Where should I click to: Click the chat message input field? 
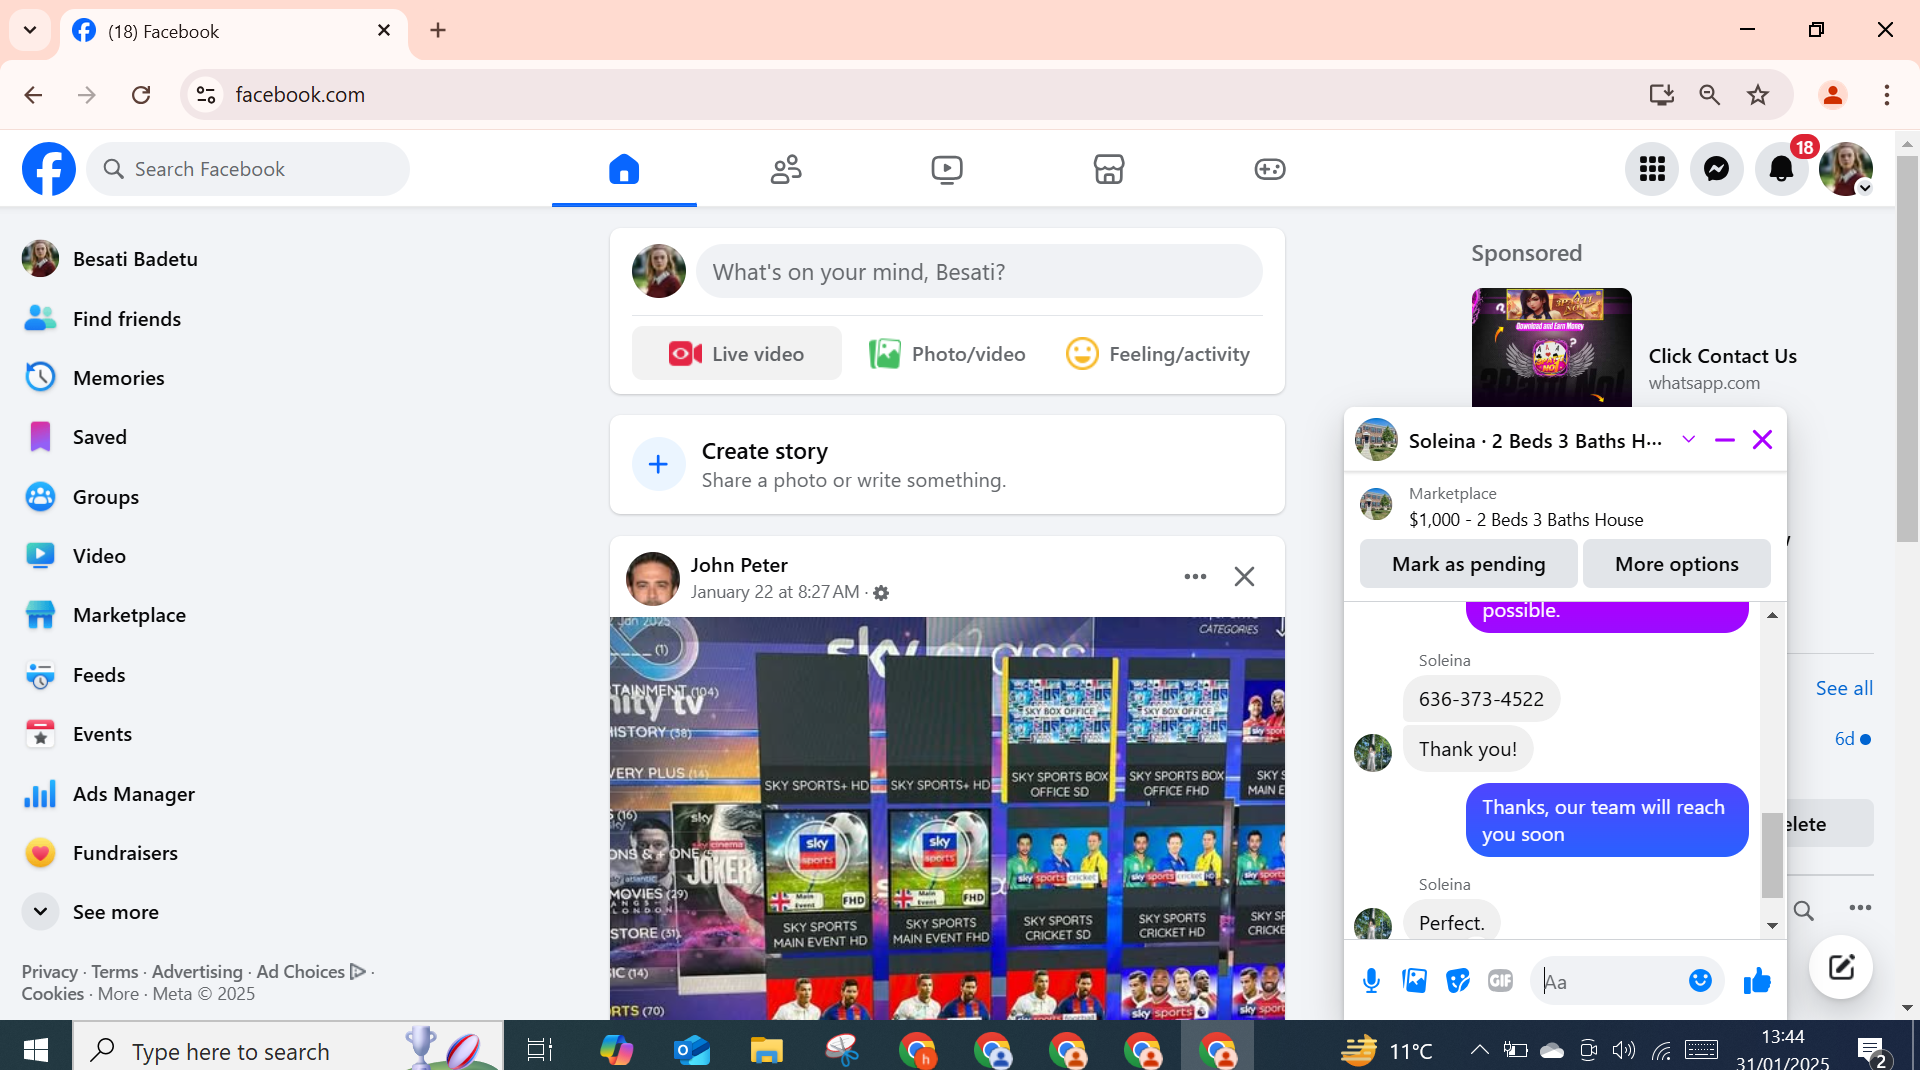tap(1608, 981)
